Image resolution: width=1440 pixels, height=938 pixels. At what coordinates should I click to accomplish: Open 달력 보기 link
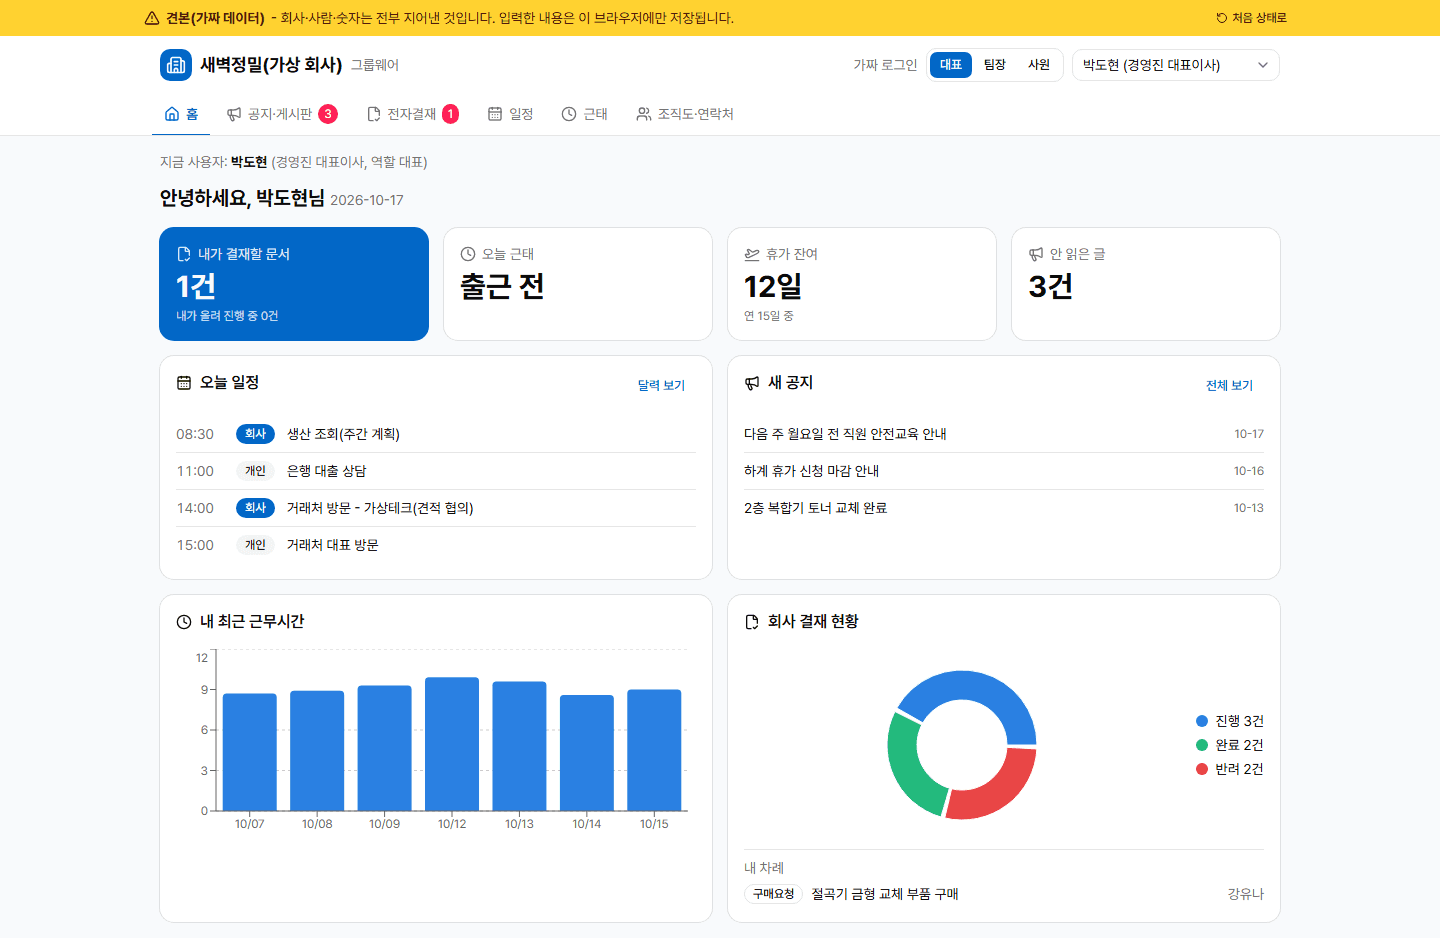click(x=661, y=385)
